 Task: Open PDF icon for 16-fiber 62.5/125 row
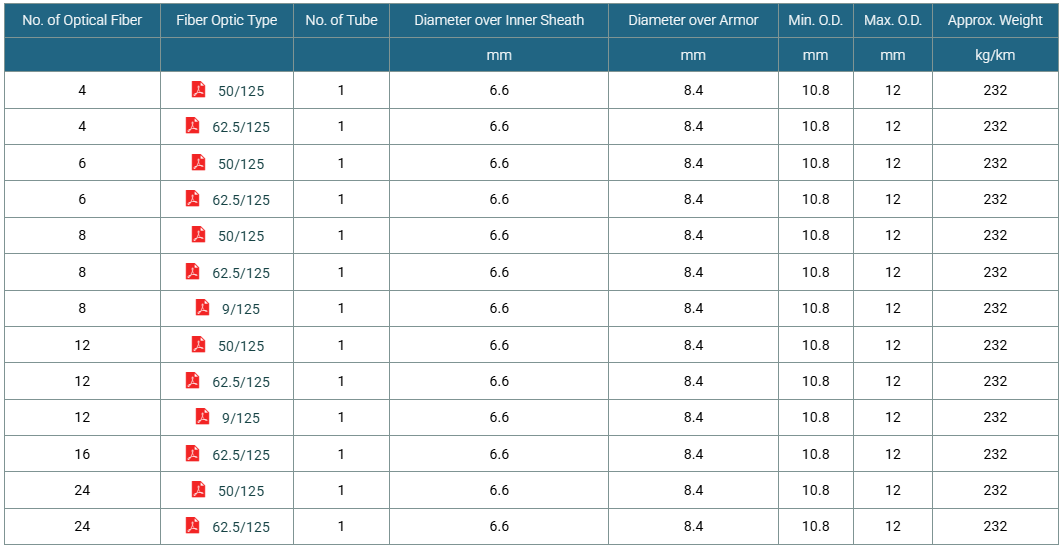point(193,454)
